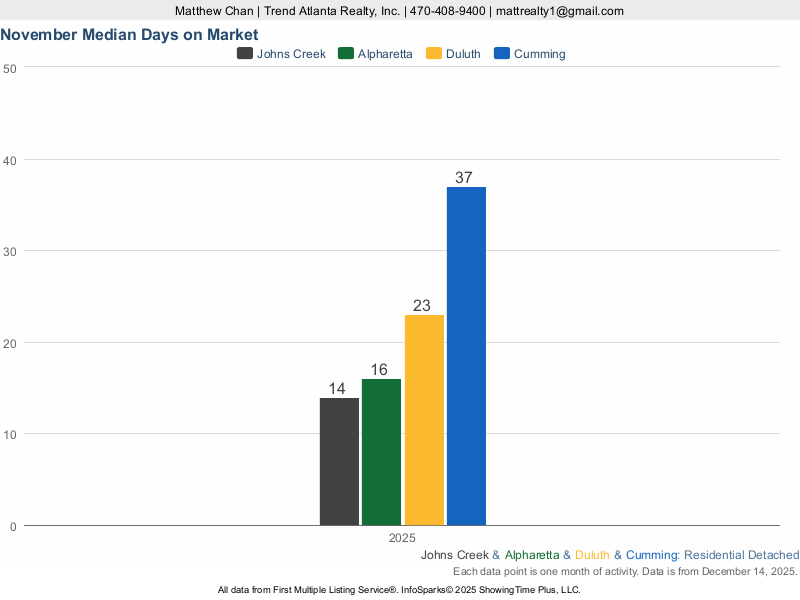Select the tall blue Cumming bar
The width and height of the screenshot is (800, 600).
[x=466, y=356]
